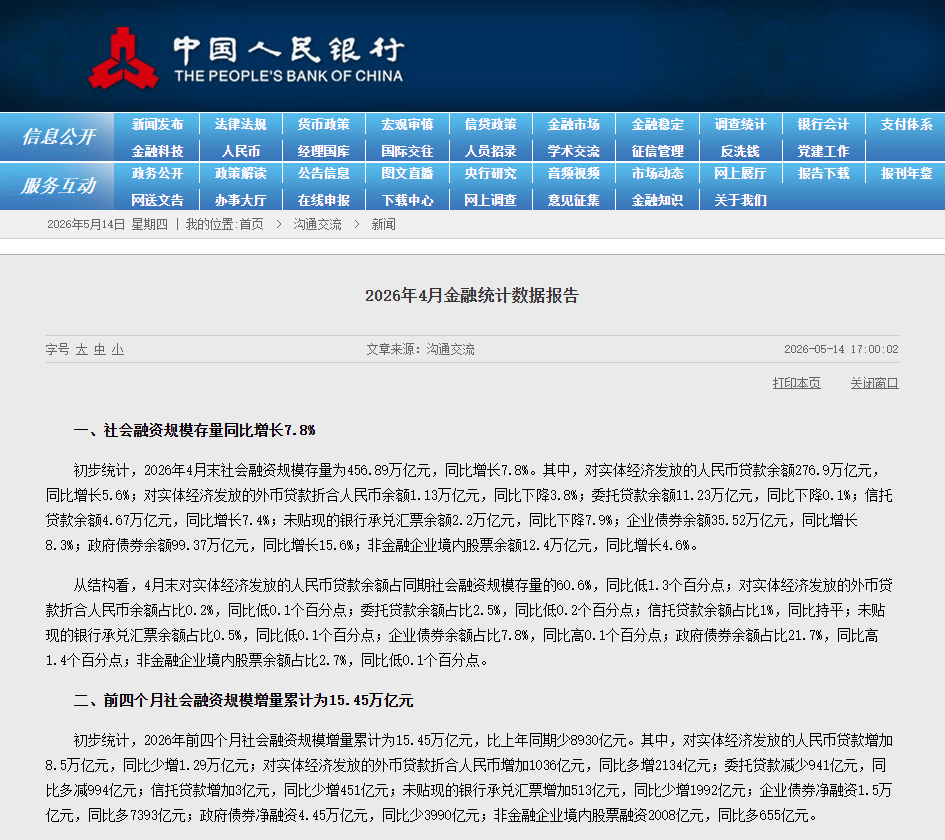Screen dimensions: 945x840
Task: Open 调查统计 menu item
Action: point(740,124)
